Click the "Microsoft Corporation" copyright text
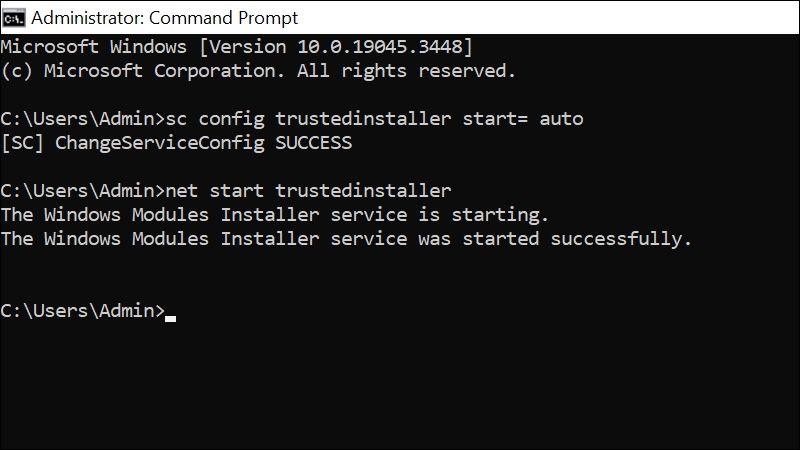Viewport: 800px width, 450px height. click(x=164, y=71)
